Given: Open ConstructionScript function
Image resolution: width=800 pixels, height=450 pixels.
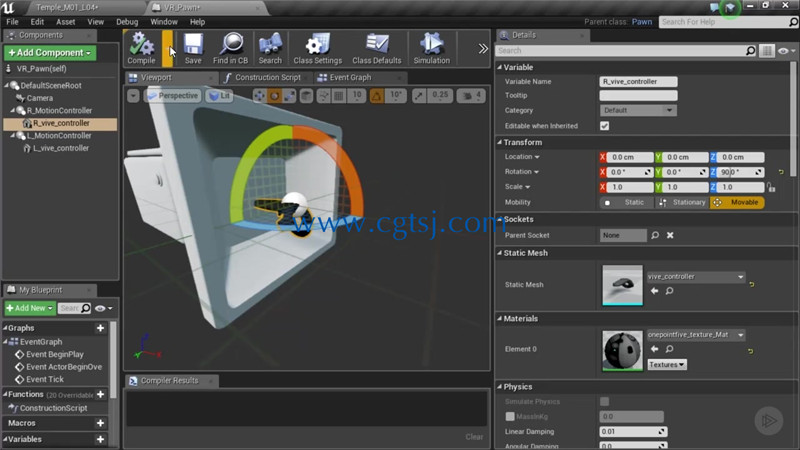Looking at the screenshot, I should (53, 408).
